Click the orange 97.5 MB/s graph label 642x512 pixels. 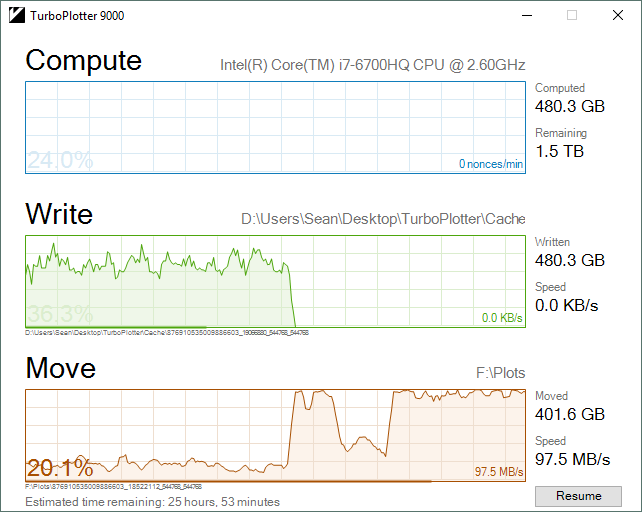(499, 472)
